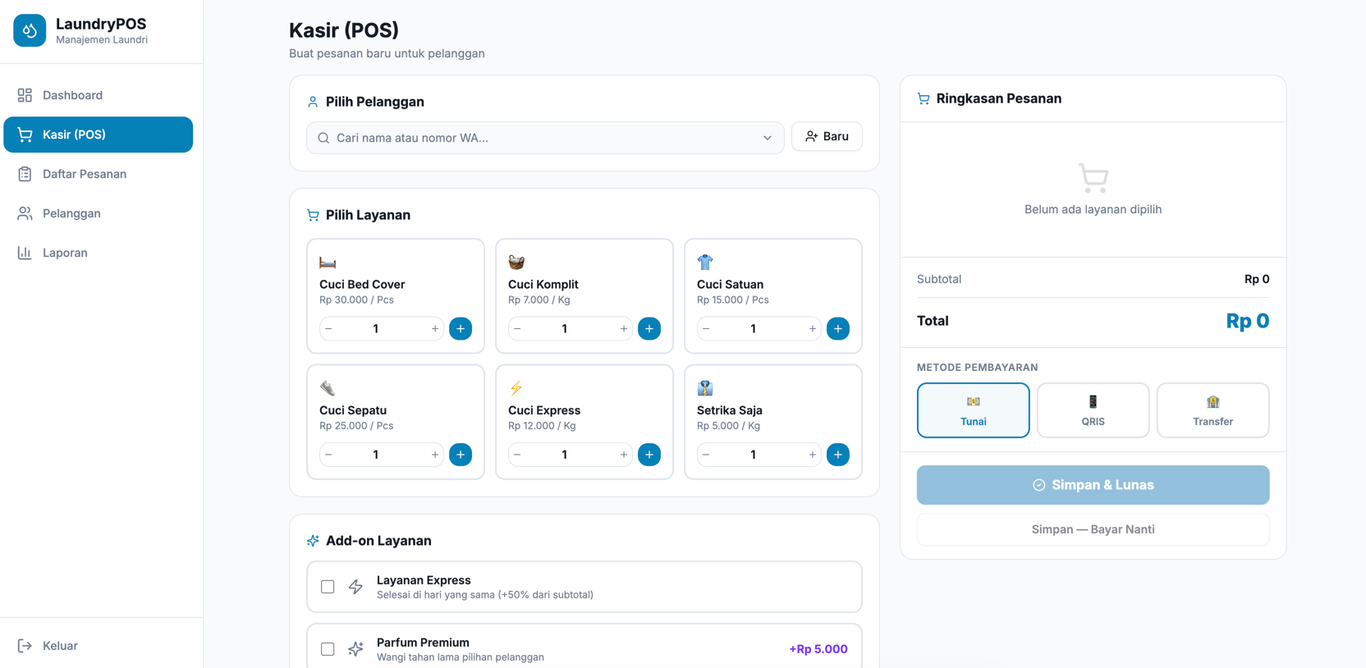Enable Layanan Express add-on checkbox
The image size is (1366, 668).
pos(328,587)
